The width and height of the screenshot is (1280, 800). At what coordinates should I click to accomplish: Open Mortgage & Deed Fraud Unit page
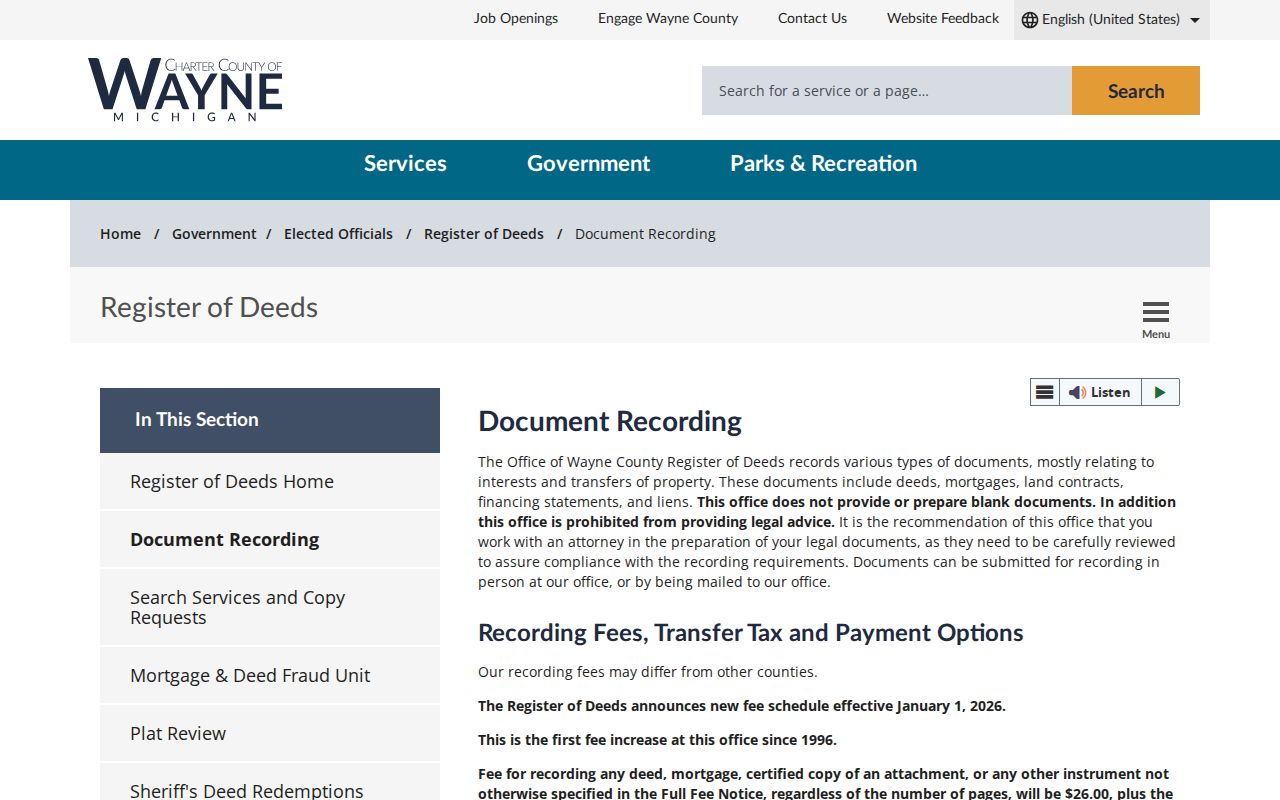pyautogui.click(x=270, y=676)
